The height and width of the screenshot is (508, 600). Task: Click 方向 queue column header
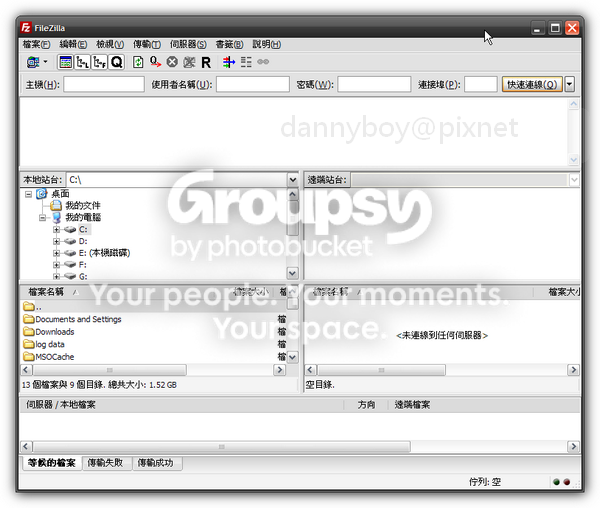point(366,405)
